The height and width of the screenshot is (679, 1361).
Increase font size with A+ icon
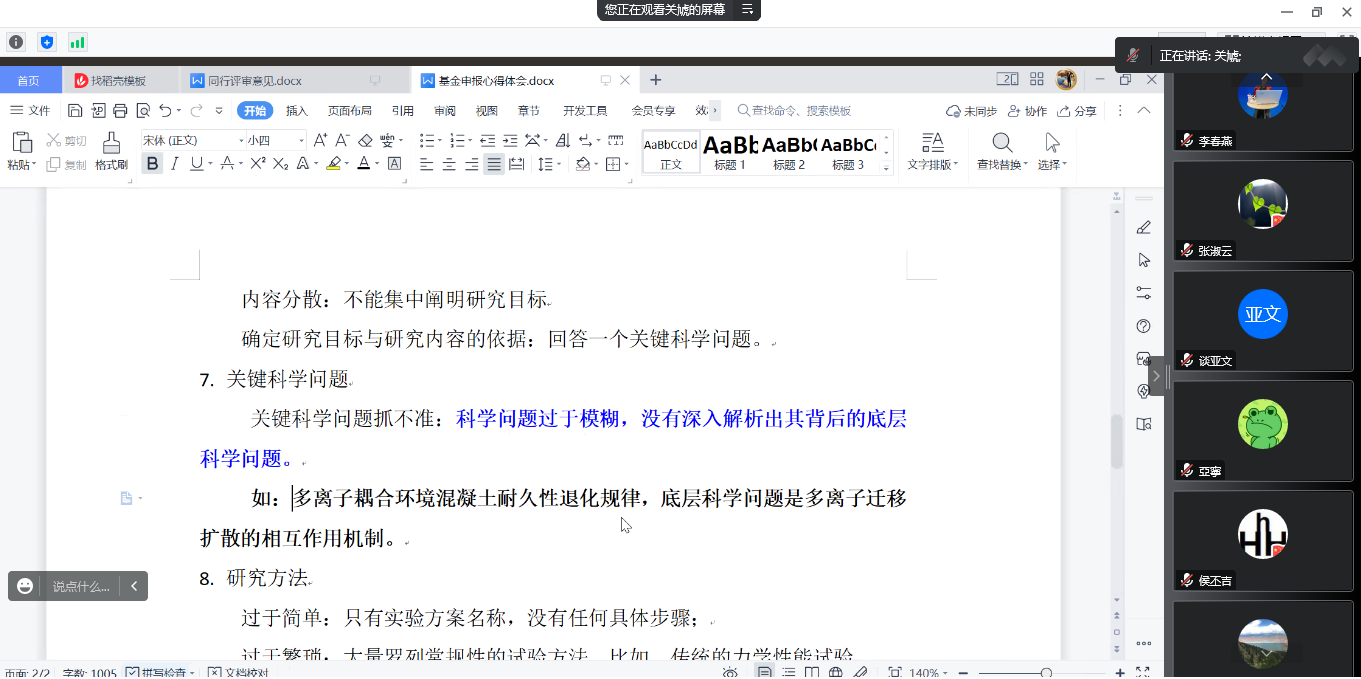320,140
